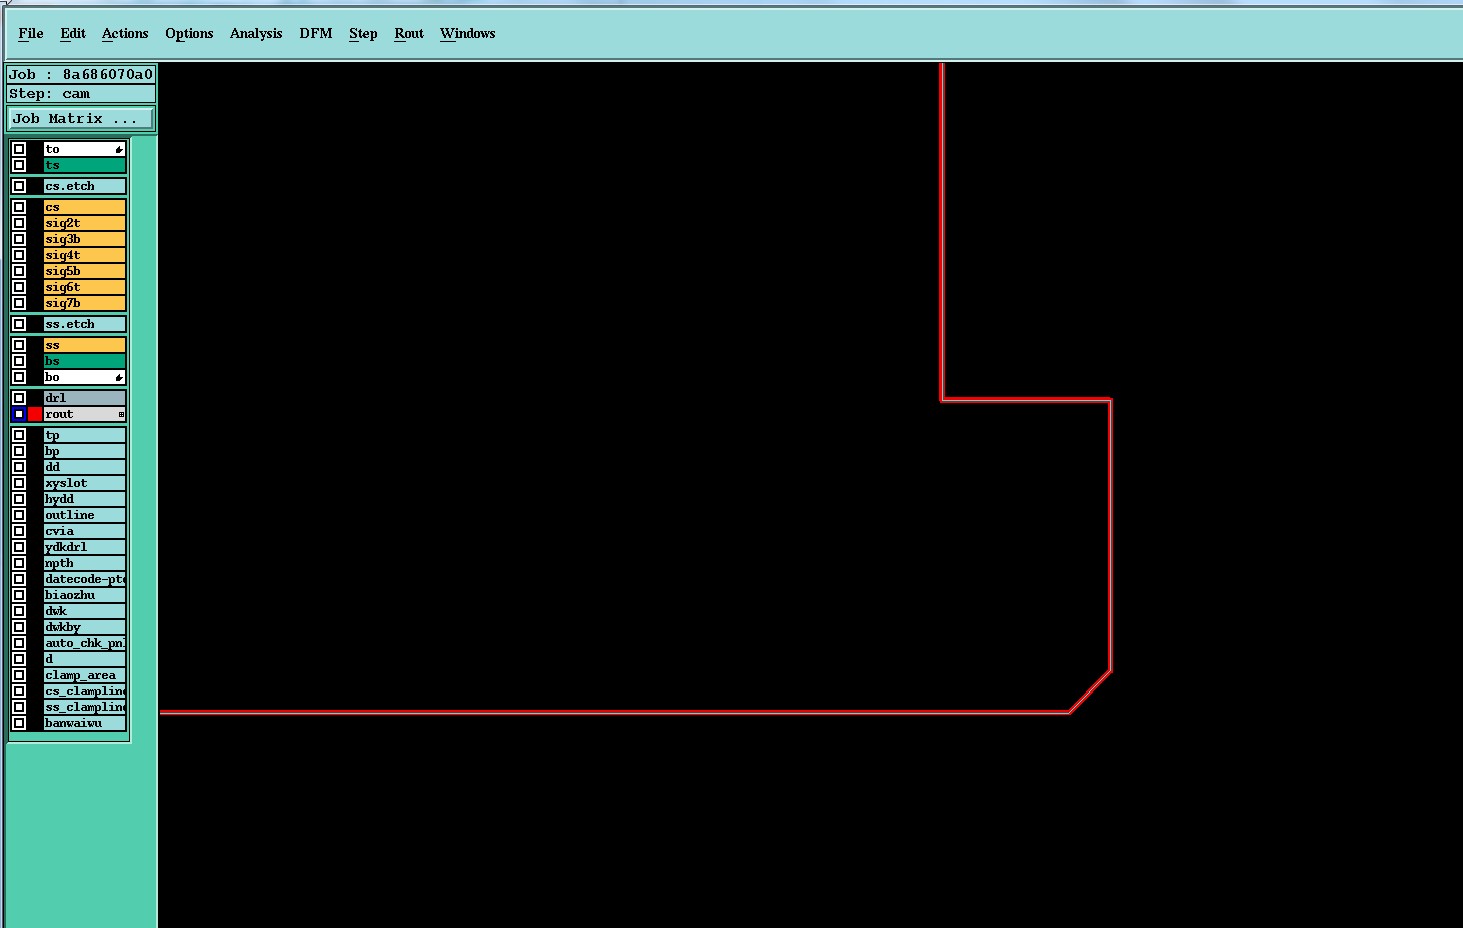Check the sig3b layer display box
This screenshot has width=1463, height=928.
[x=19, y=239]
